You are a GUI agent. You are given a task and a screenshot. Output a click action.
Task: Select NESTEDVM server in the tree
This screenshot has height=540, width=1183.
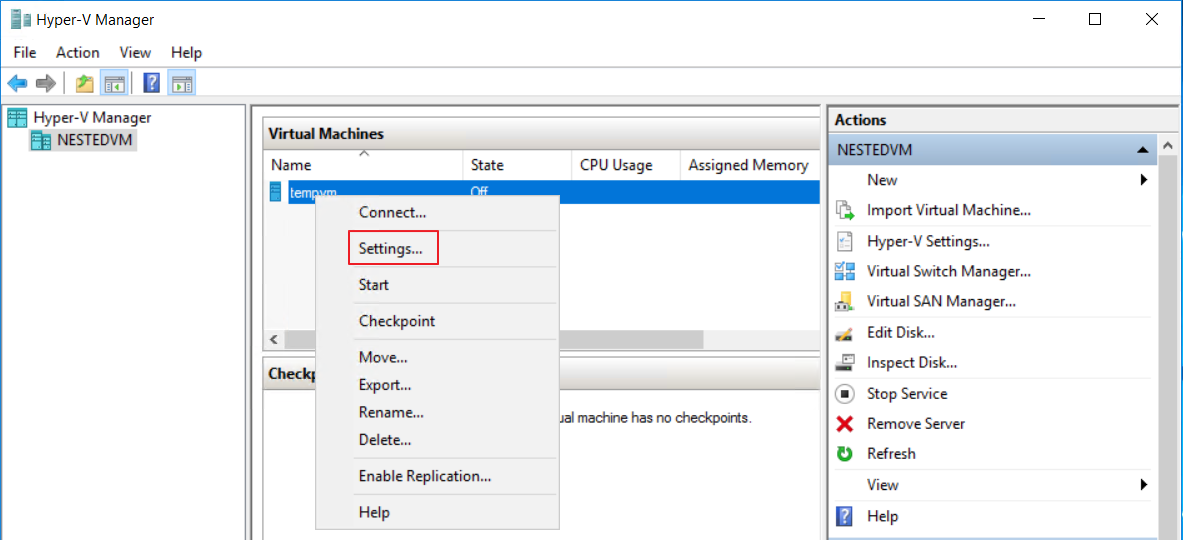tap(94, 140)
